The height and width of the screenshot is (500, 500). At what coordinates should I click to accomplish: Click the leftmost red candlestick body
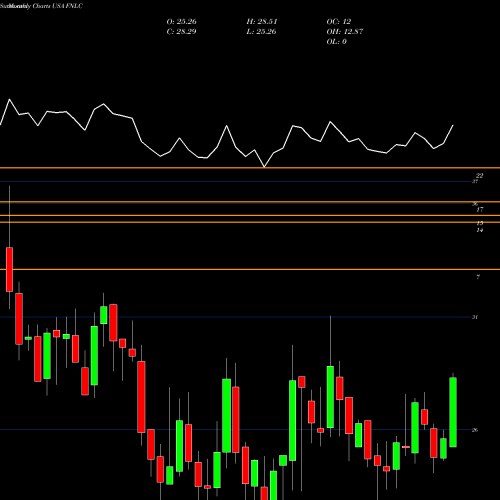coord(9,269)
